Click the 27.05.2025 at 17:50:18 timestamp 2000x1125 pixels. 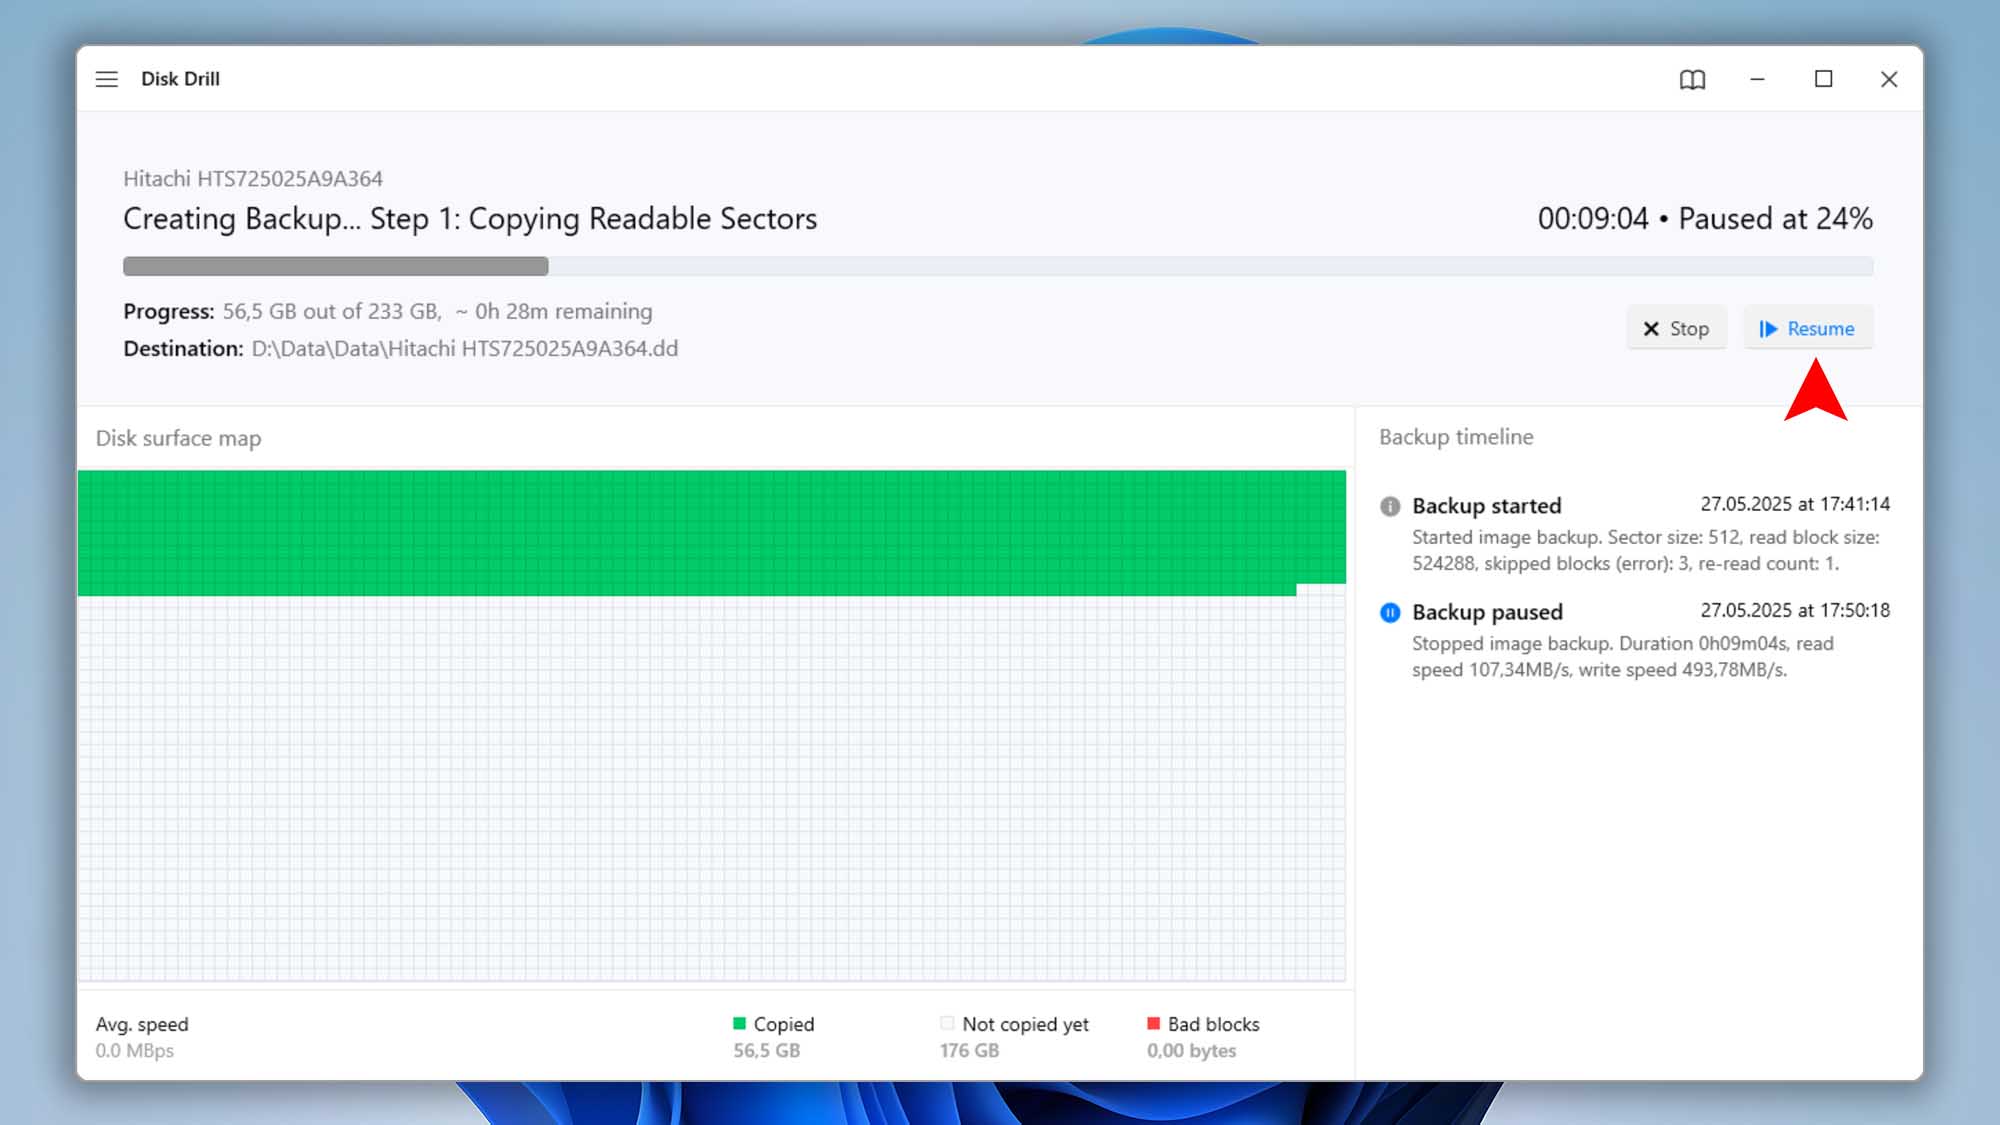1795,610
